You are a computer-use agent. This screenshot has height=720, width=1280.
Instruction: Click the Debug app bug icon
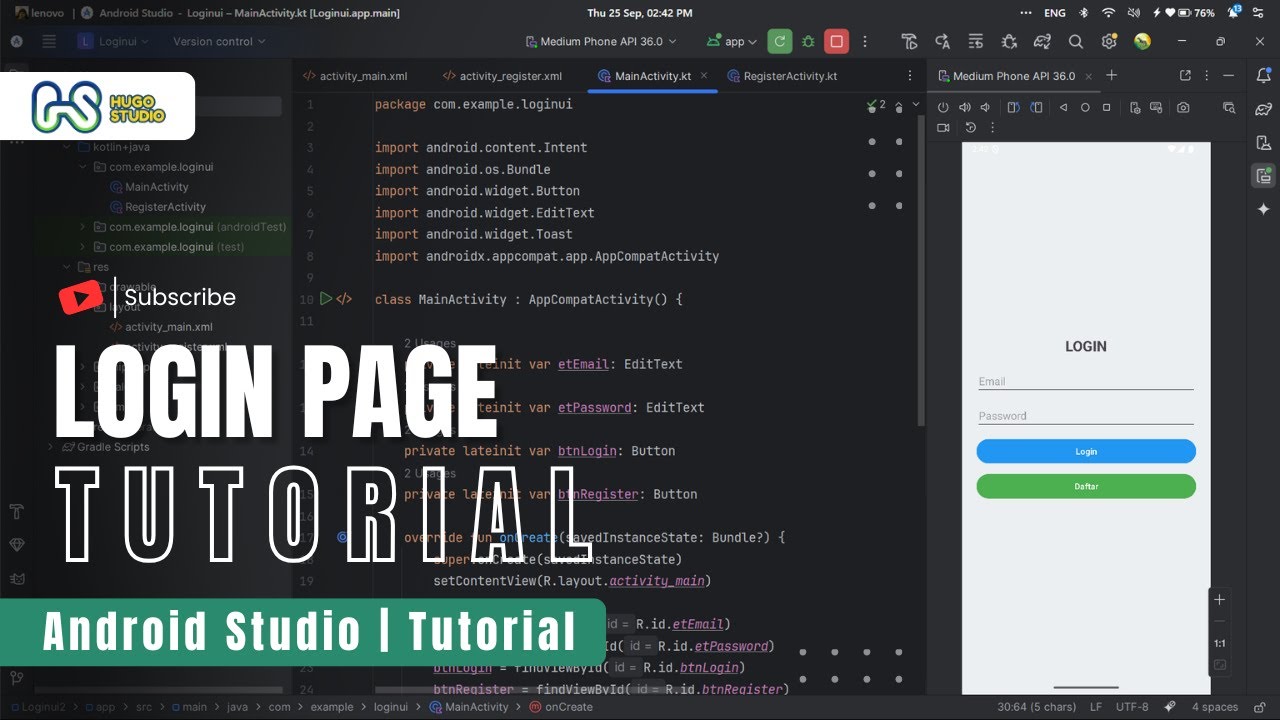[x=808, y=41]
